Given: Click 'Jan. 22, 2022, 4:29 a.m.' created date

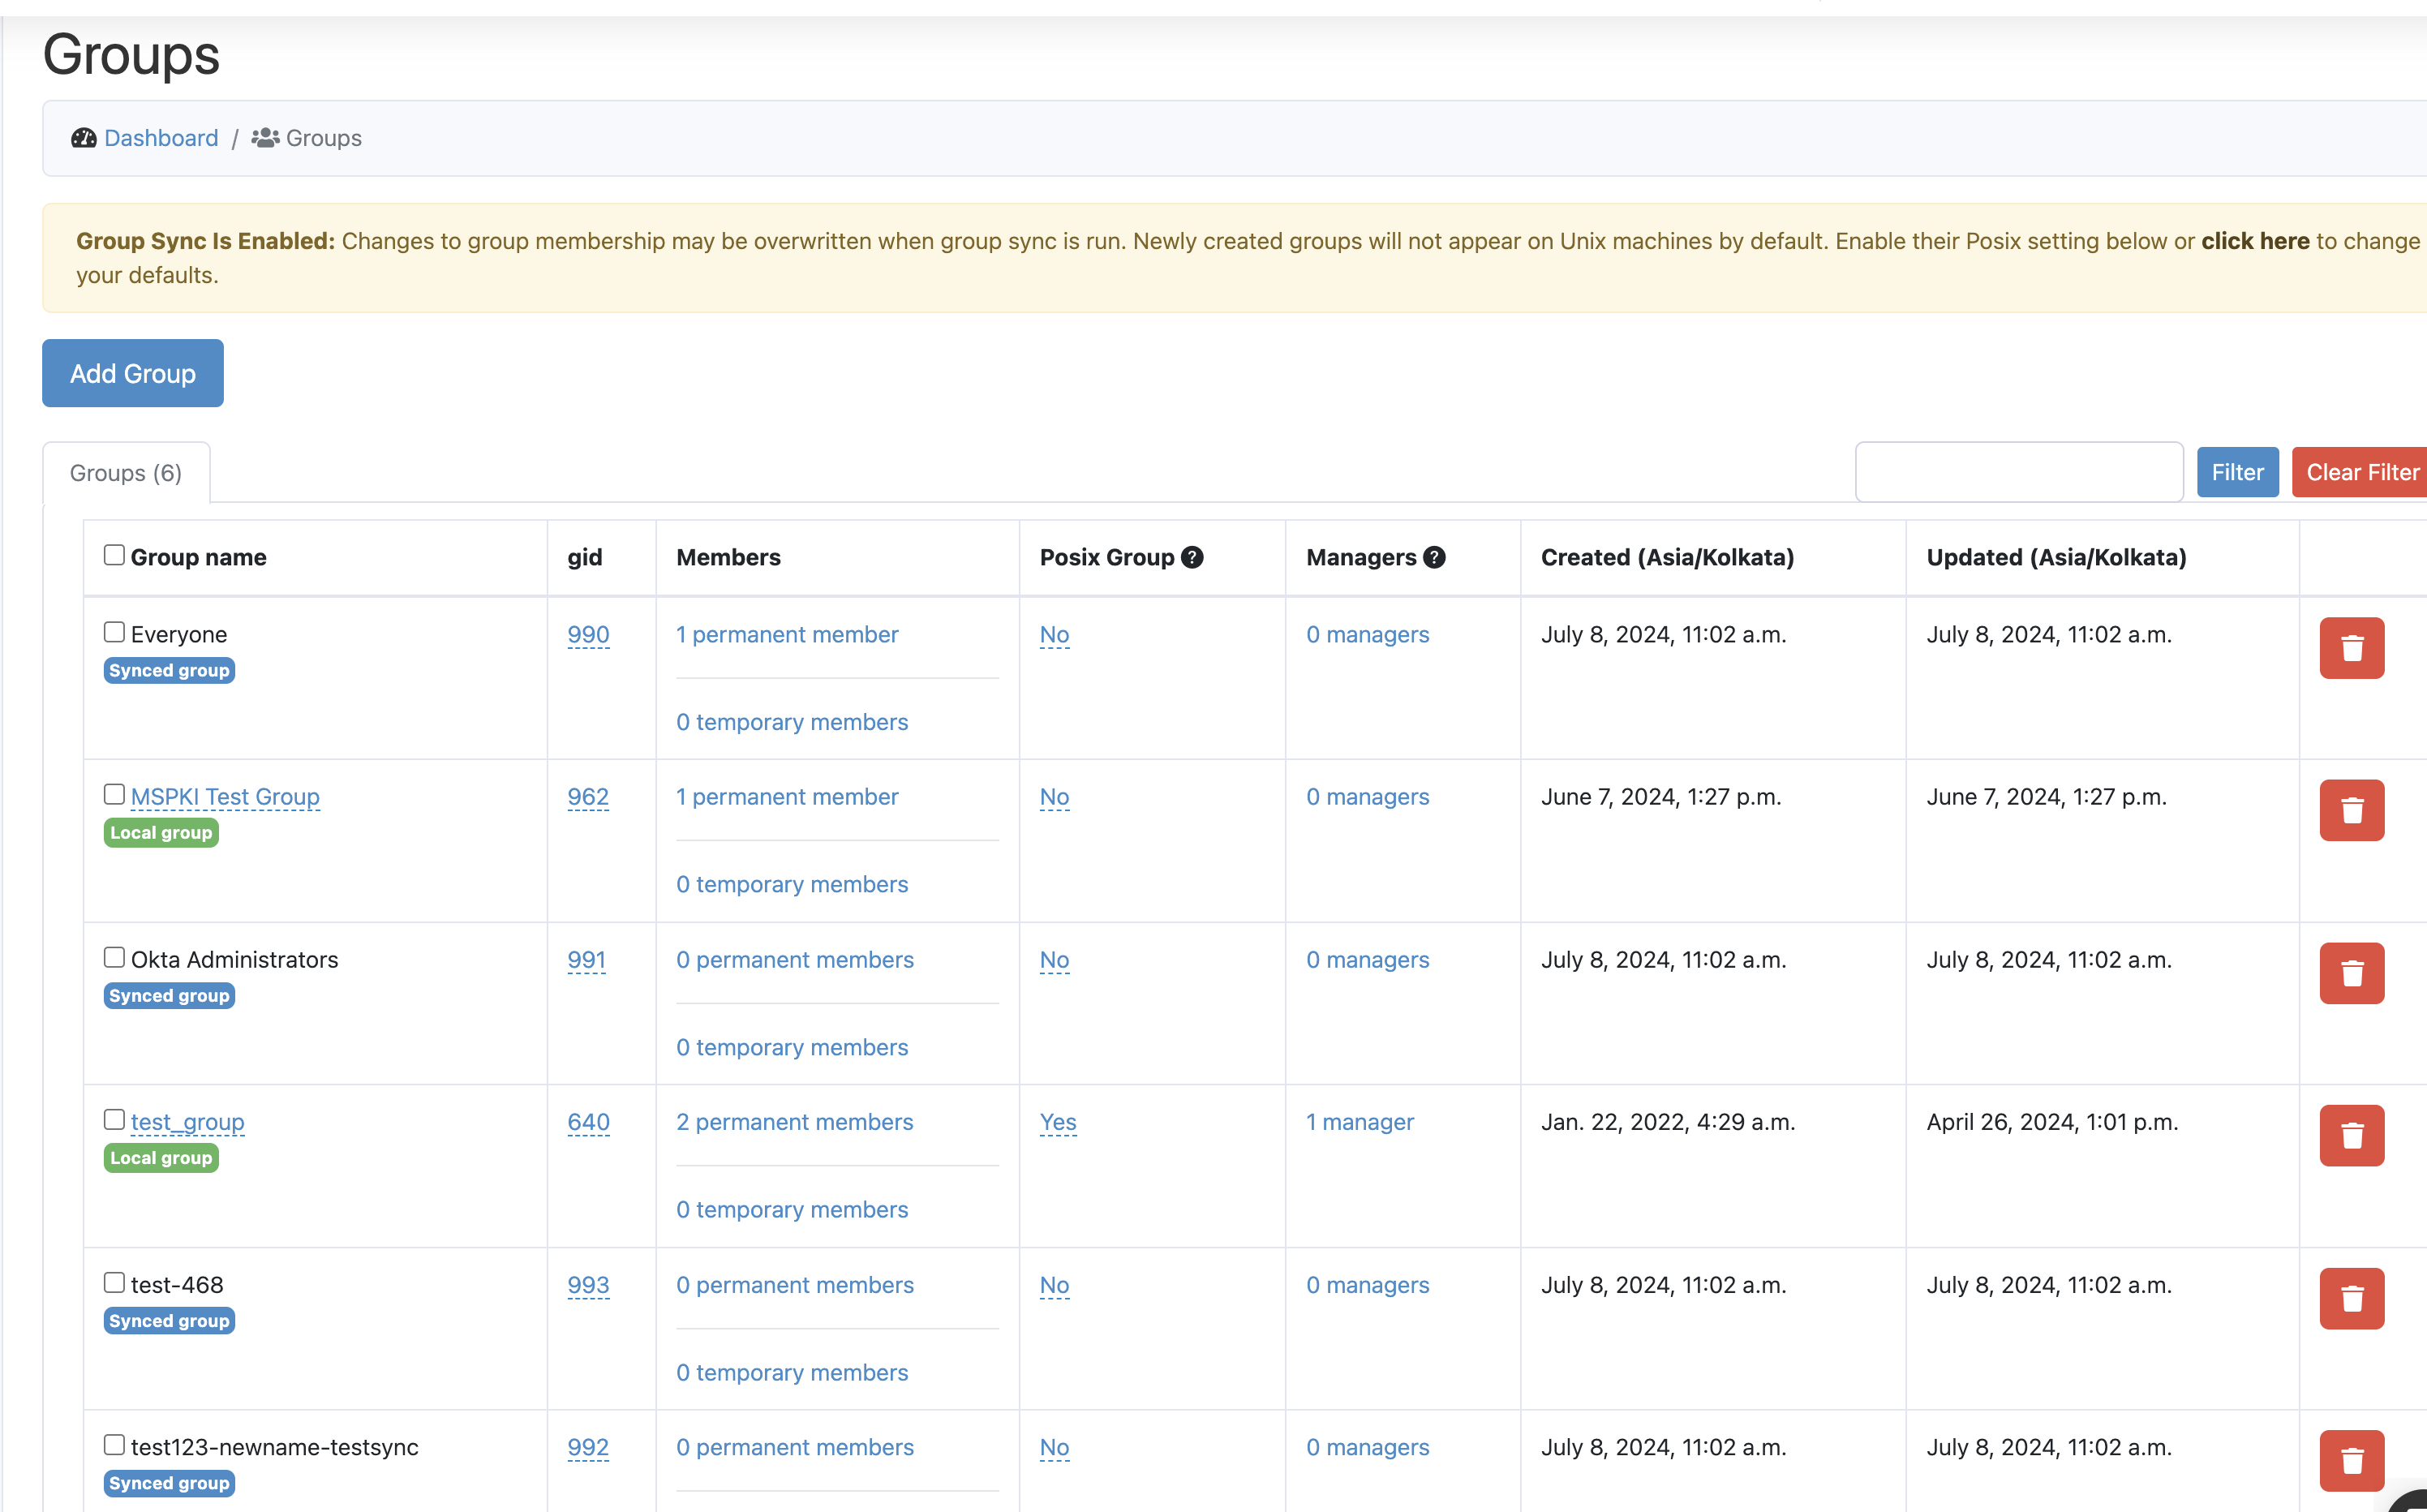Looking at the screenshot, I should click(x=1668, y=1122).
